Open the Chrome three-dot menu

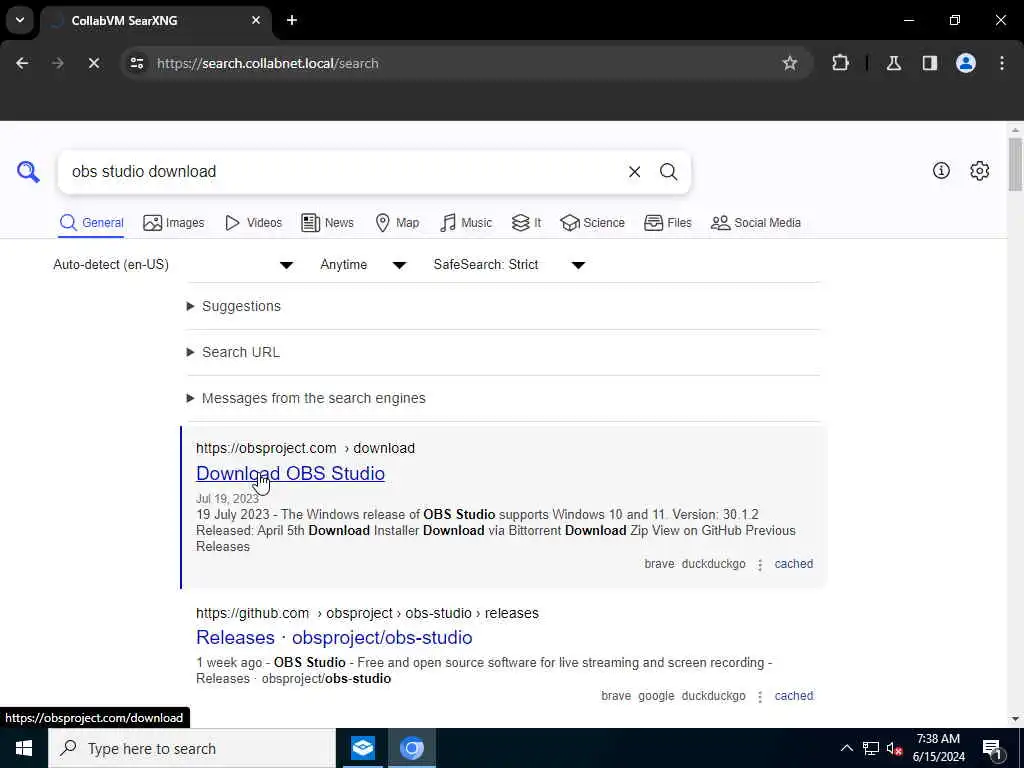1001,63
